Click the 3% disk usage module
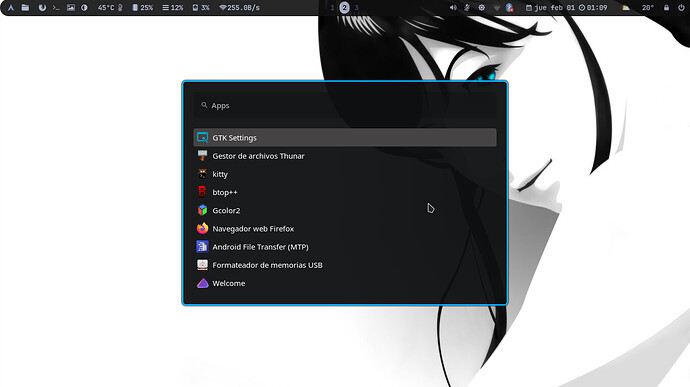Screen dimensions: 690x387 pyautogui.click(x=201, y=7)
